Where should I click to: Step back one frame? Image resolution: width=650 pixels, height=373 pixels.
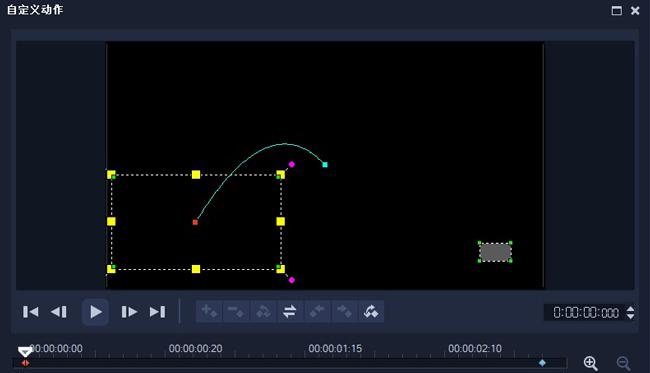pos(58,312)
